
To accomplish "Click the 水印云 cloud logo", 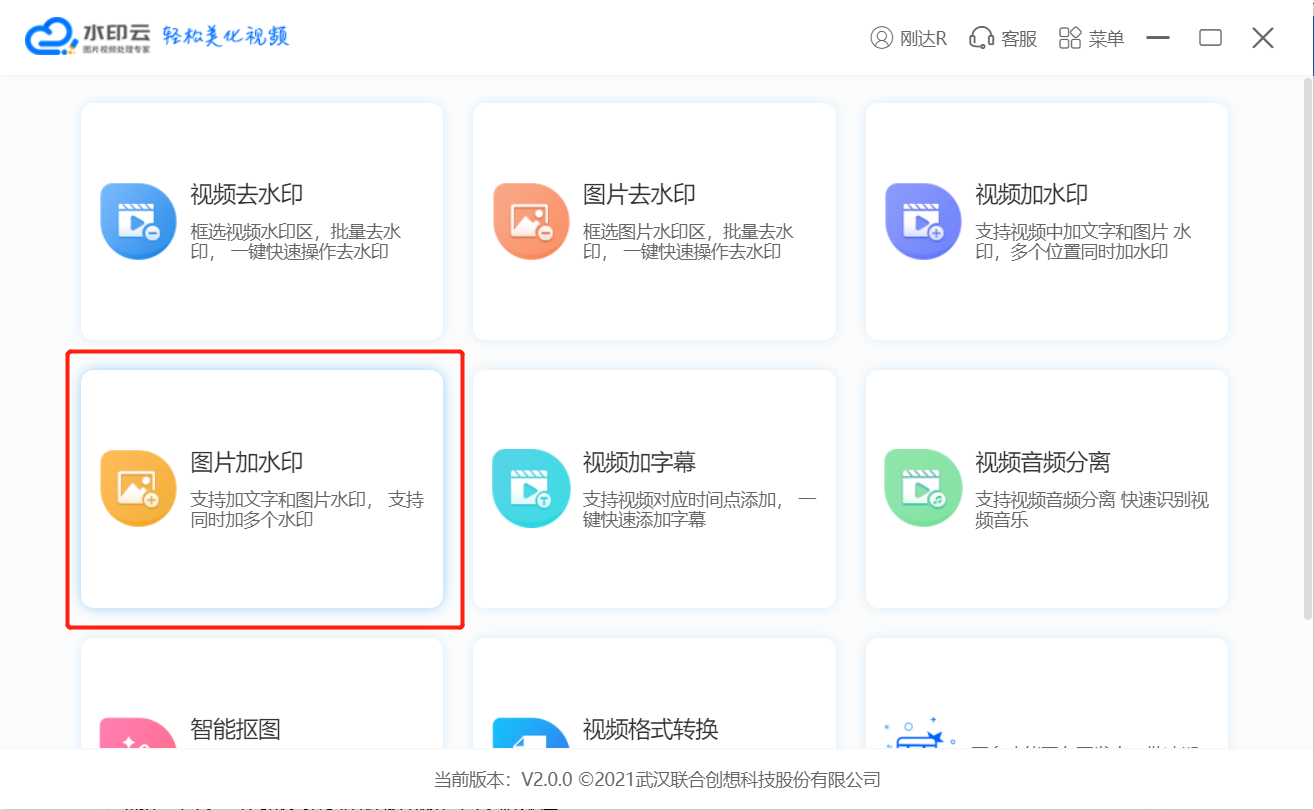I will (x=52, y=37).
